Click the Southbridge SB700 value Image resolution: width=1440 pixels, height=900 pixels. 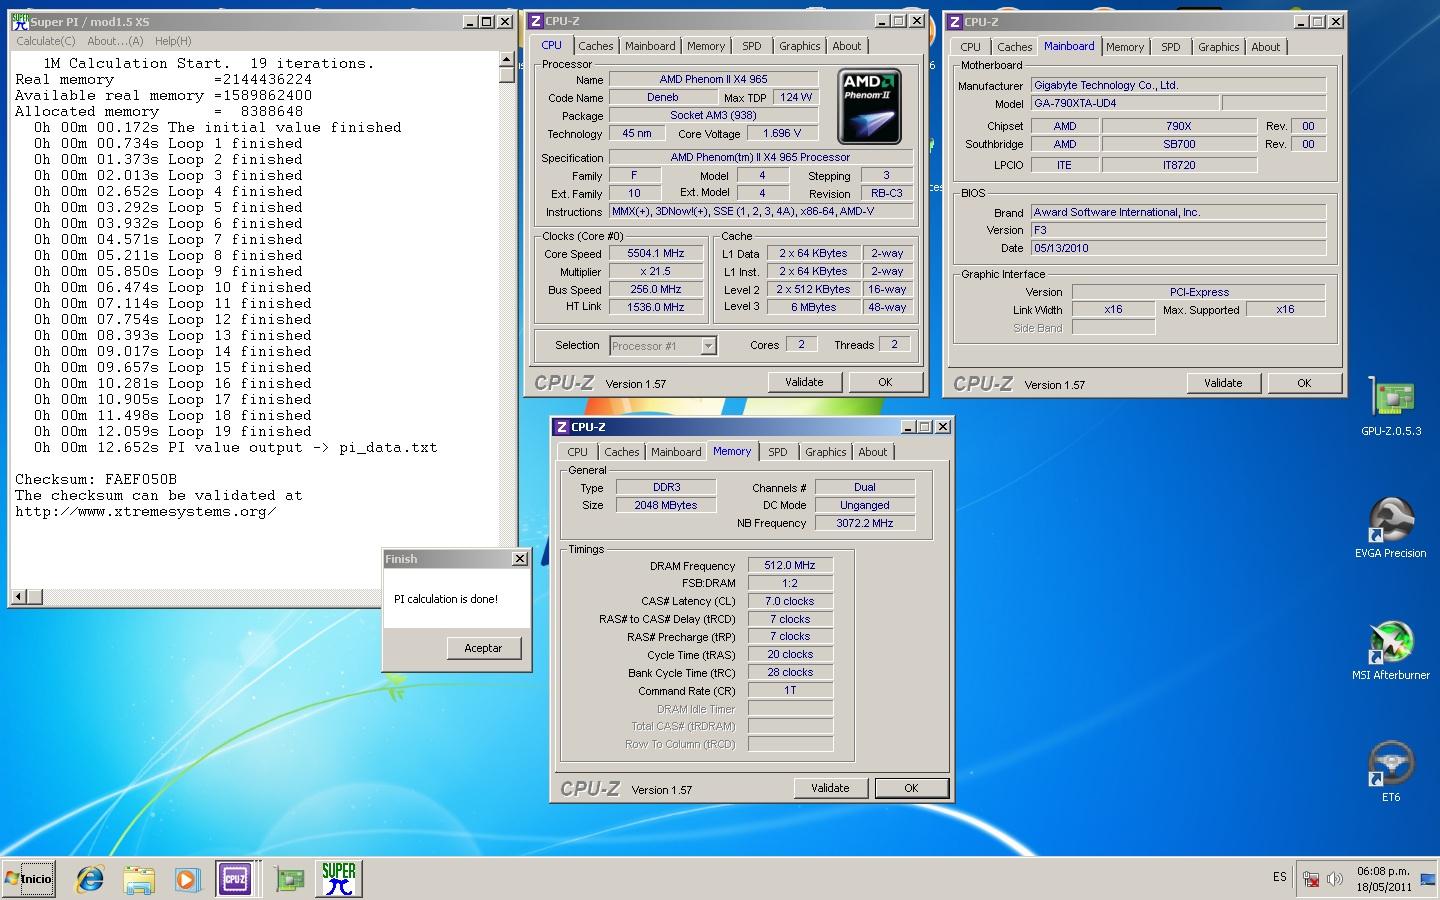pos(1179,144)
